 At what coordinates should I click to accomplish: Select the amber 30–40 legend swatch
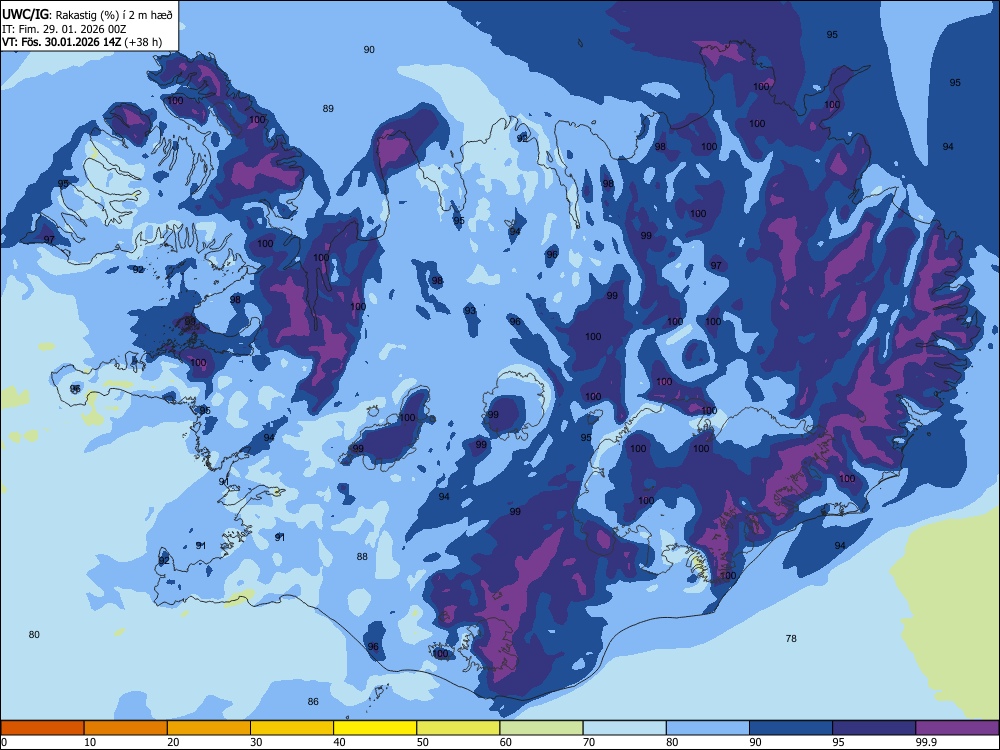tap(292, 728)
